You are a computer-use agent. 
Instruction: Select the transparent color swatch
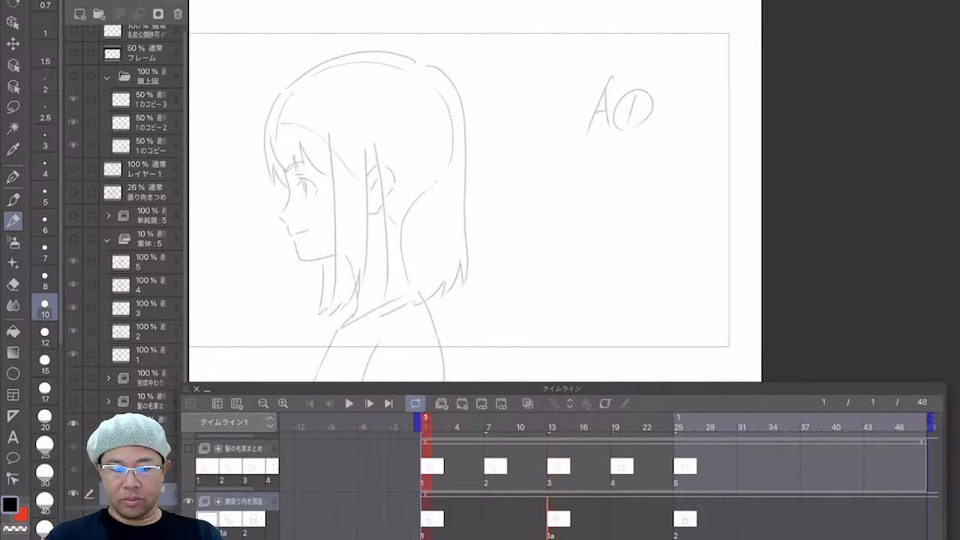coord(15,528)
